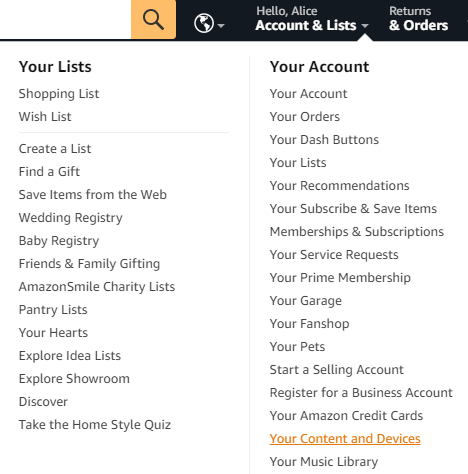Viewport: 468px width, 474px height.
Task: Open Shopping List
Action: coord(59,94)
